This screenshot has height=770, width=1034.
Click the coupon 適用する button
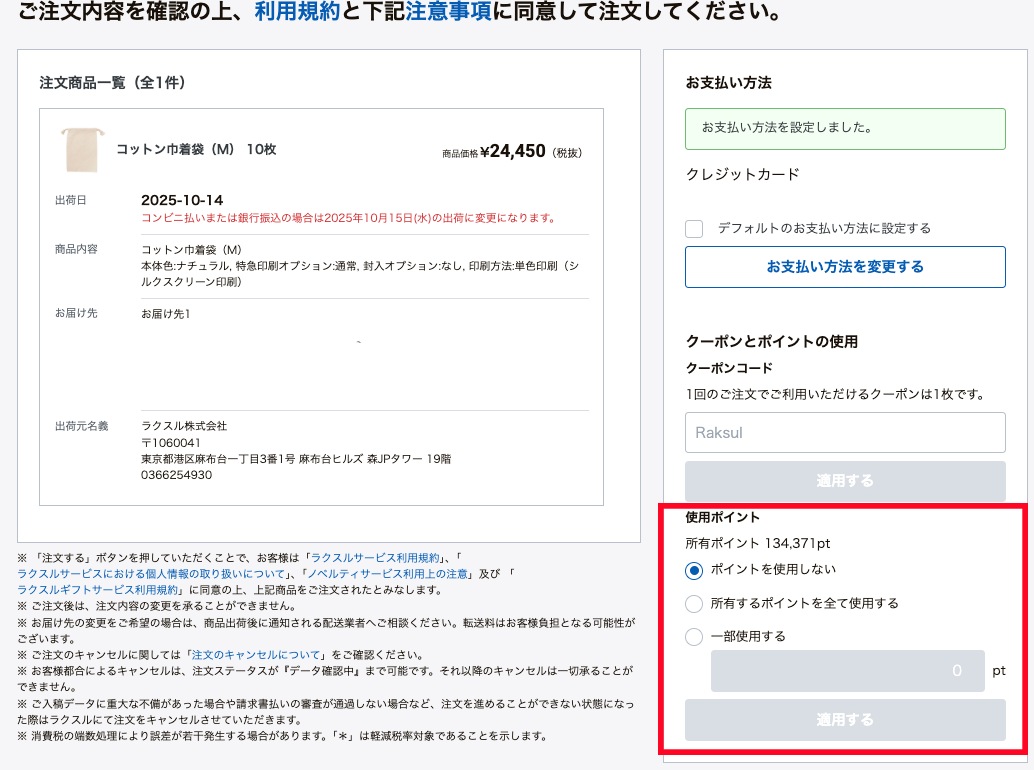tap(845, 481)
